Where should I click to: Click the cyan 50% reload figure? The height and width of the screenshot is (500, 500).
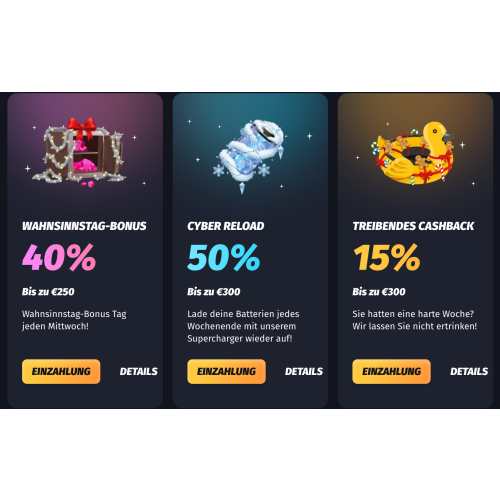(224, 257)
